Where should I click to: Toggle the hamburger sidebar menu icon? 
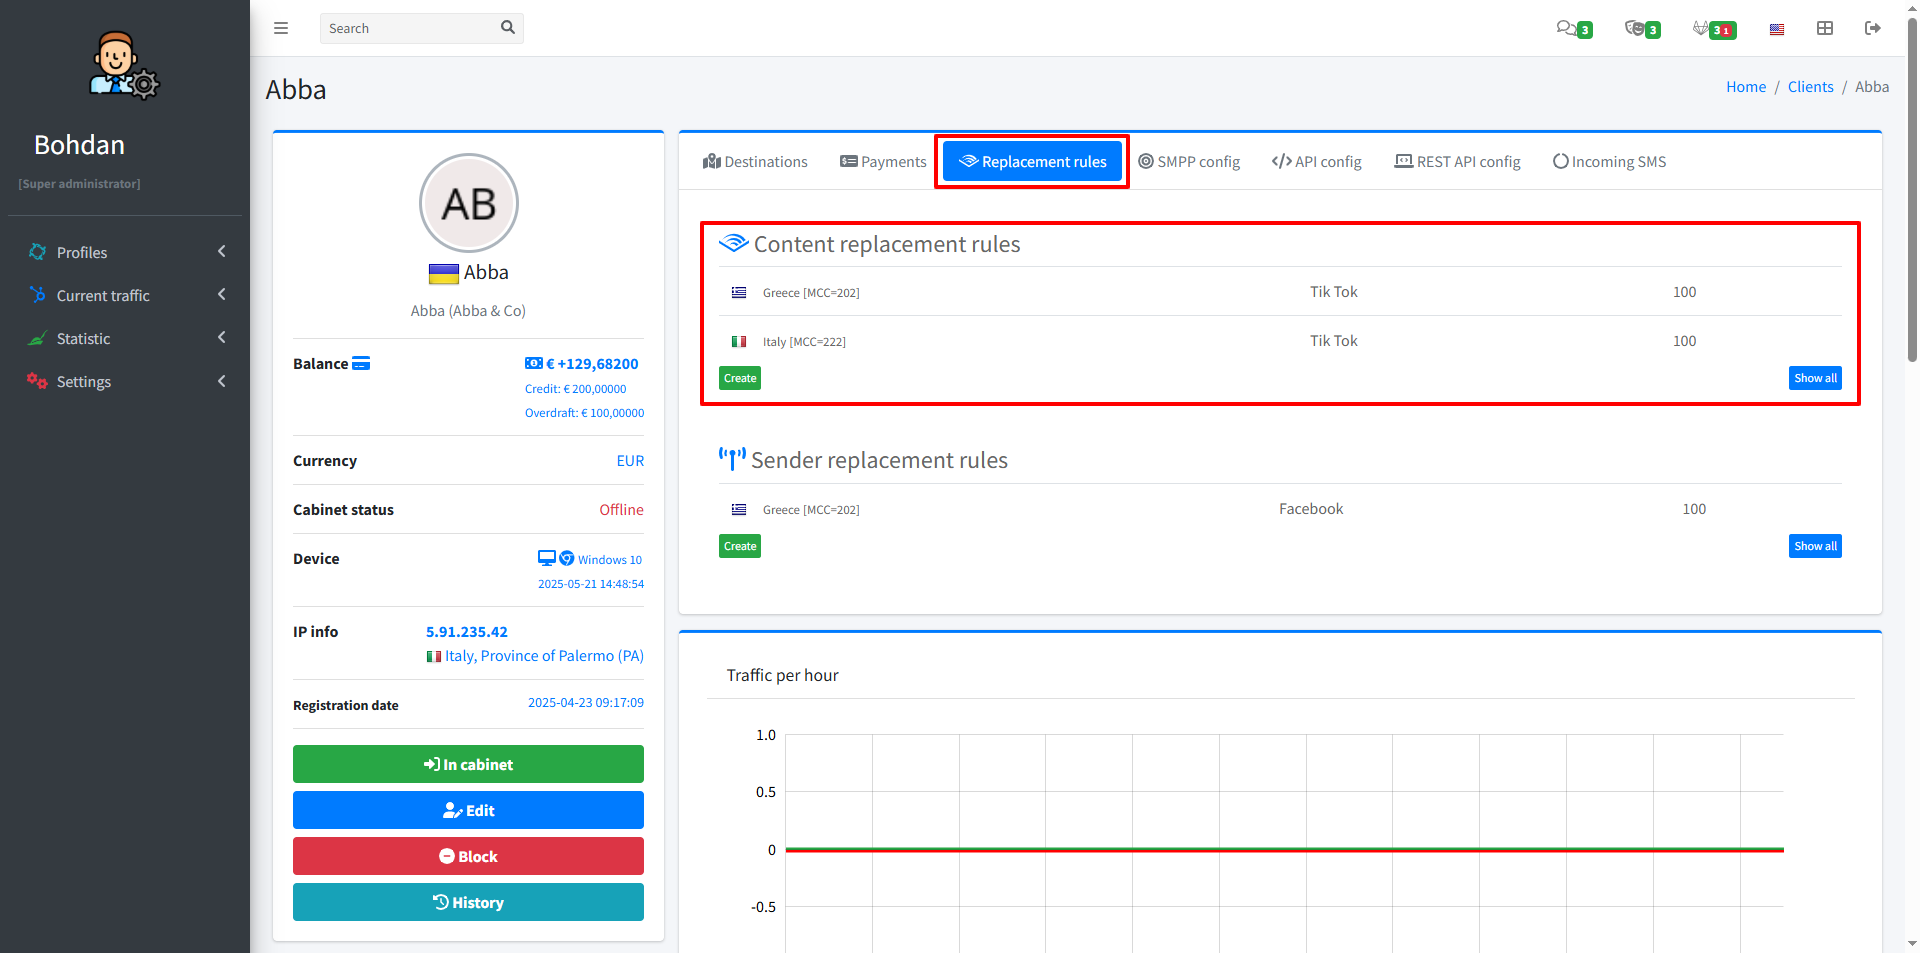(281, 28)
